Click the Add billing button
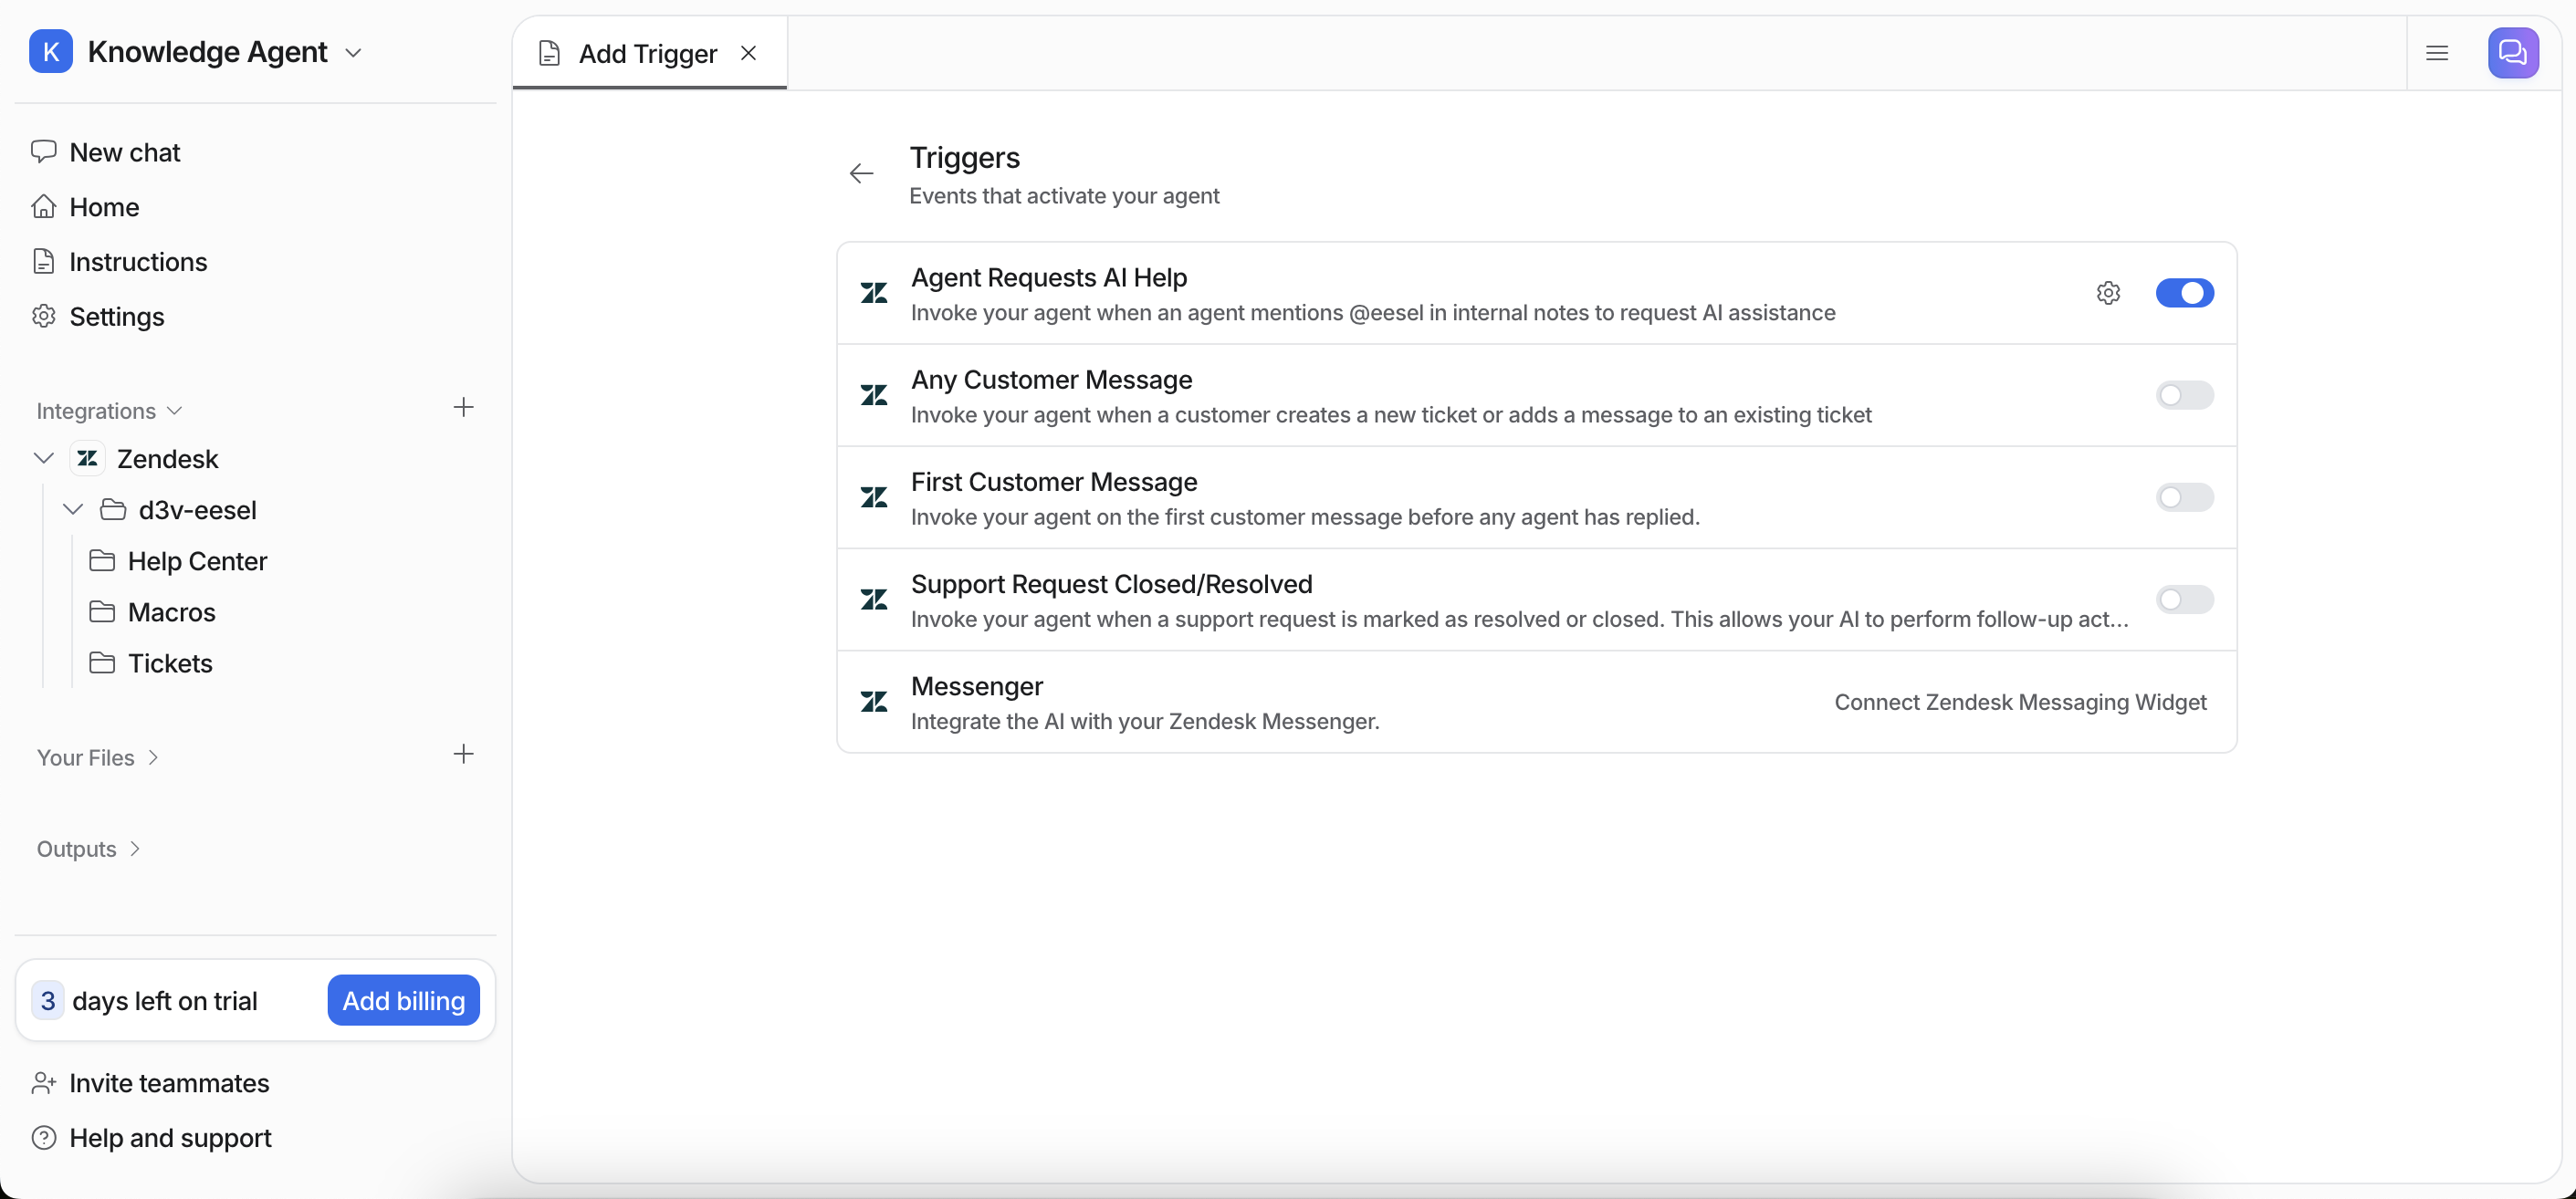The image size is (2576, 1199). click(403, 1000)
